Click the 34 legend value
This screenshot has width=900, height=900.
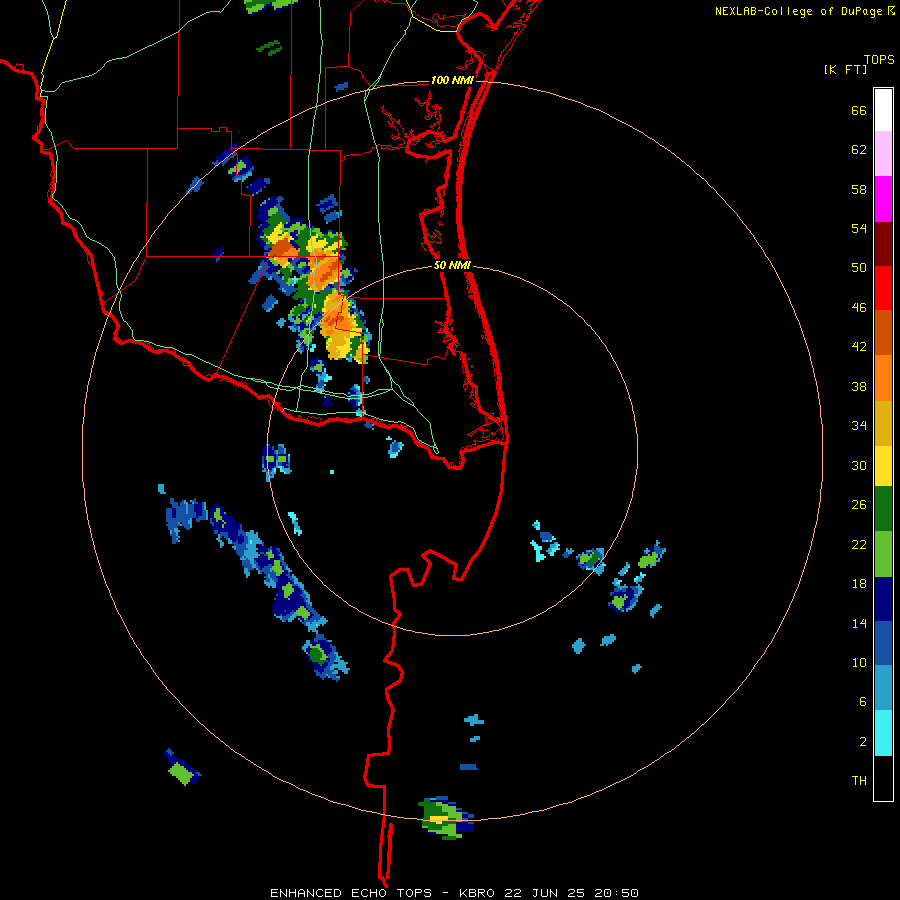pyautogui.click(x=859, y=425)
